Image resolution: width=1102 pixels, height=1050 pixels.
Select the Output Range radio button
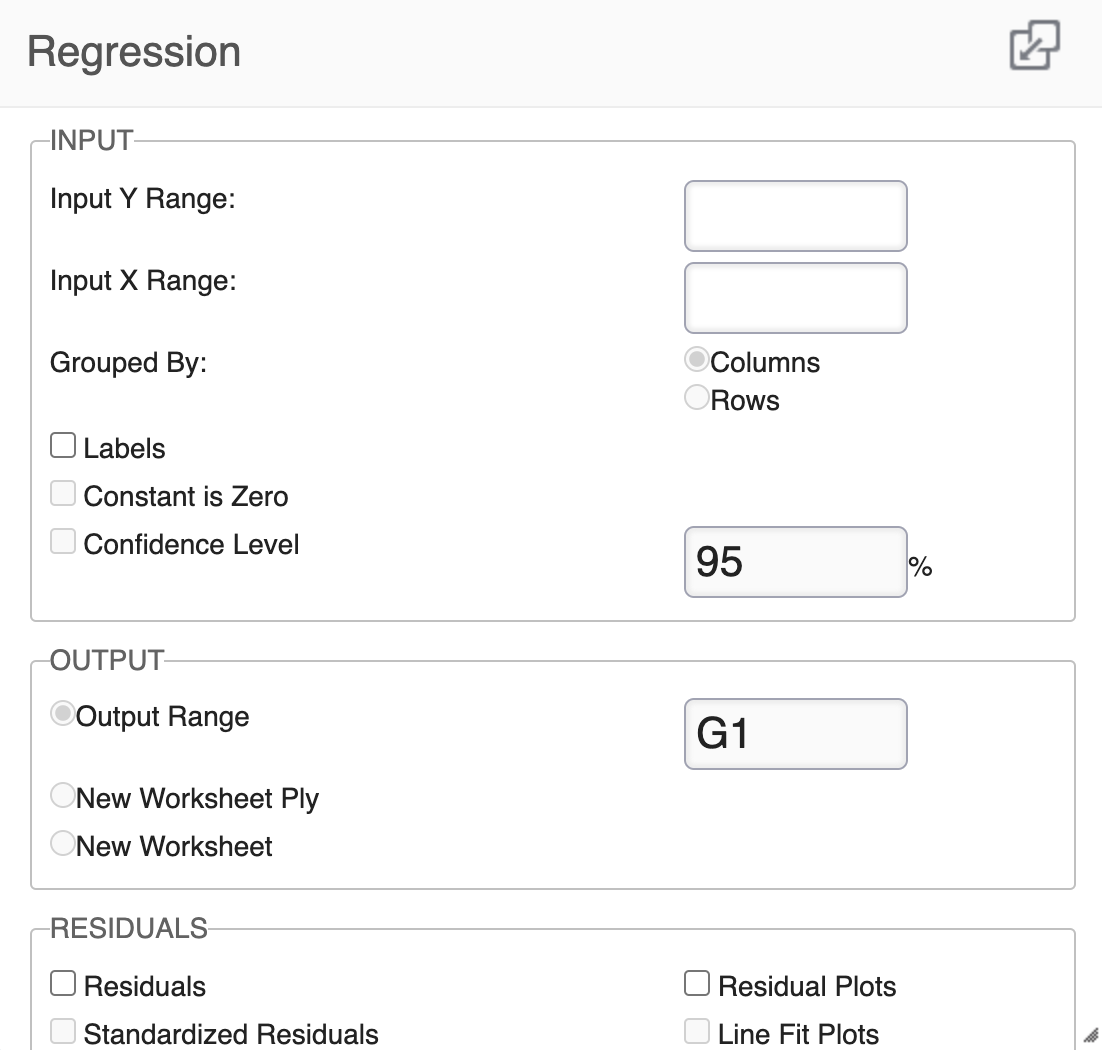(63, 714)
